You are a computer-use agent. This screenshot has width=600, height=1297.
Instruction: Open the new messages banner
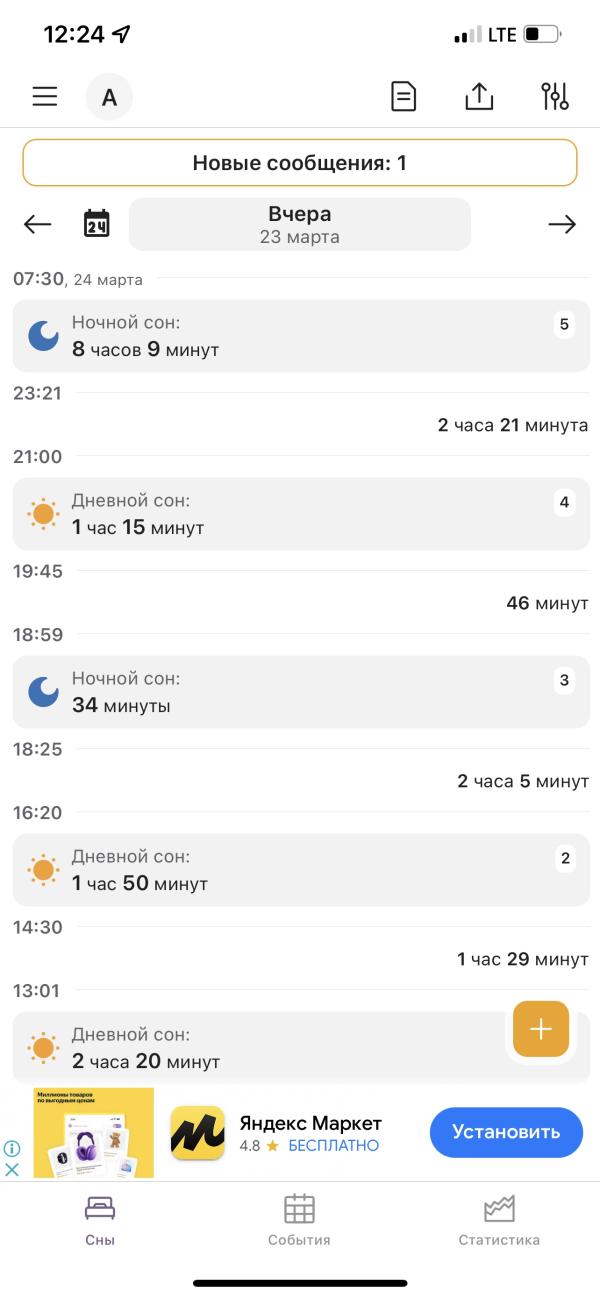300,163
